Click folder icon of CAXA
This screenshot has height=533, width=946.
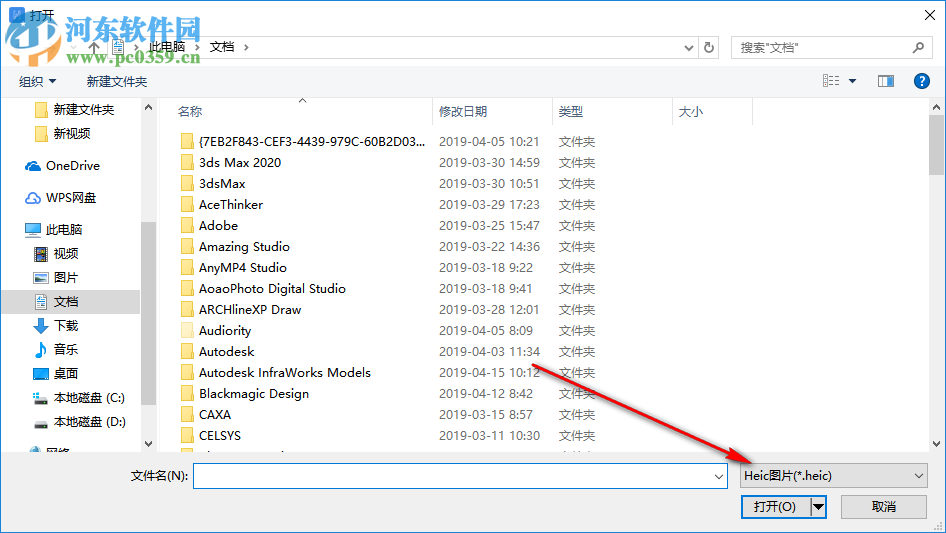188,415
